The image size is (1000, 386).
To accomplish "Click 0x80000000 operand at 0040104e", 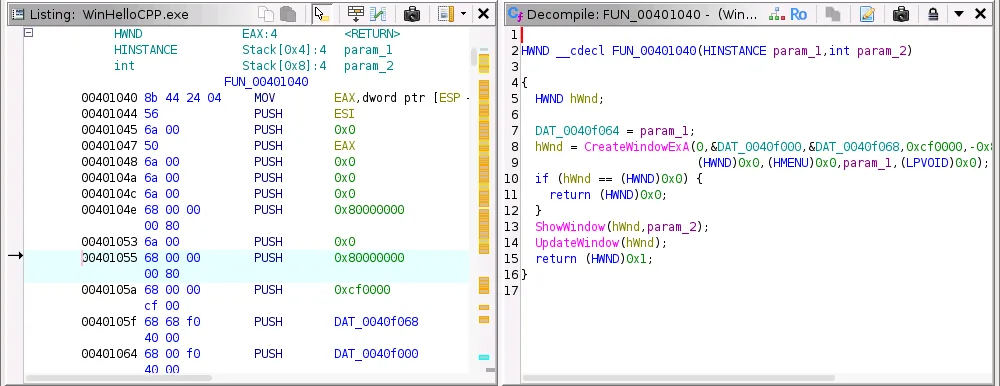I will (x=369, y=210).
